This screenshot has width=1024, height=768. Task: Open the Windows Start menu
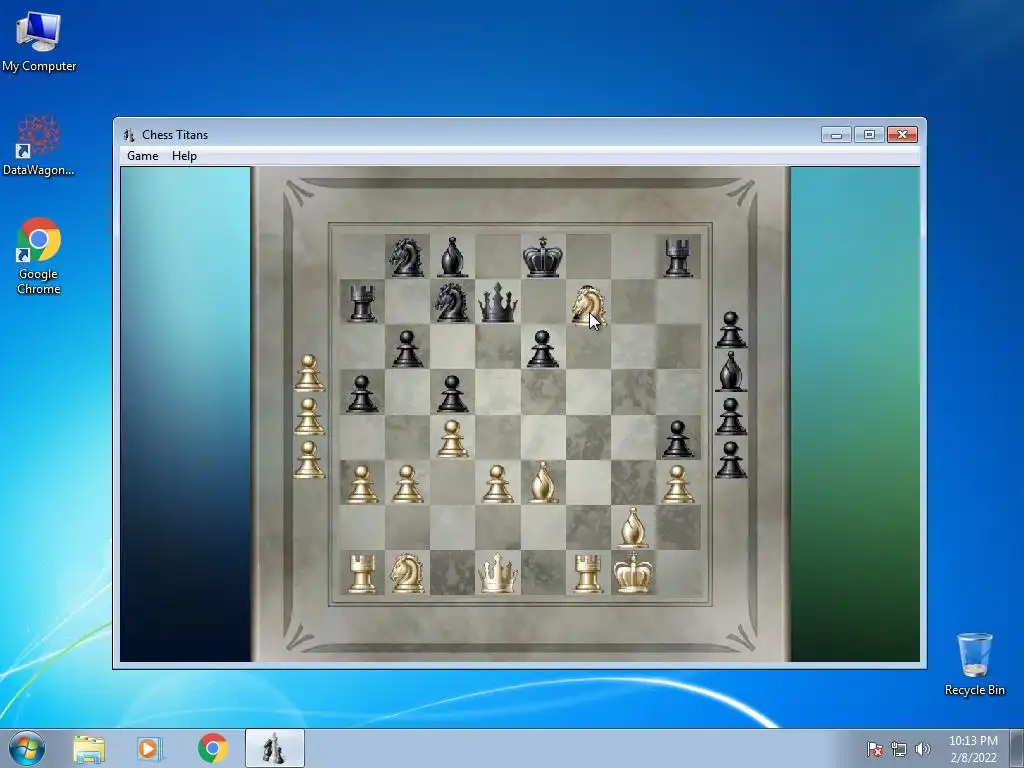point(27,748)
